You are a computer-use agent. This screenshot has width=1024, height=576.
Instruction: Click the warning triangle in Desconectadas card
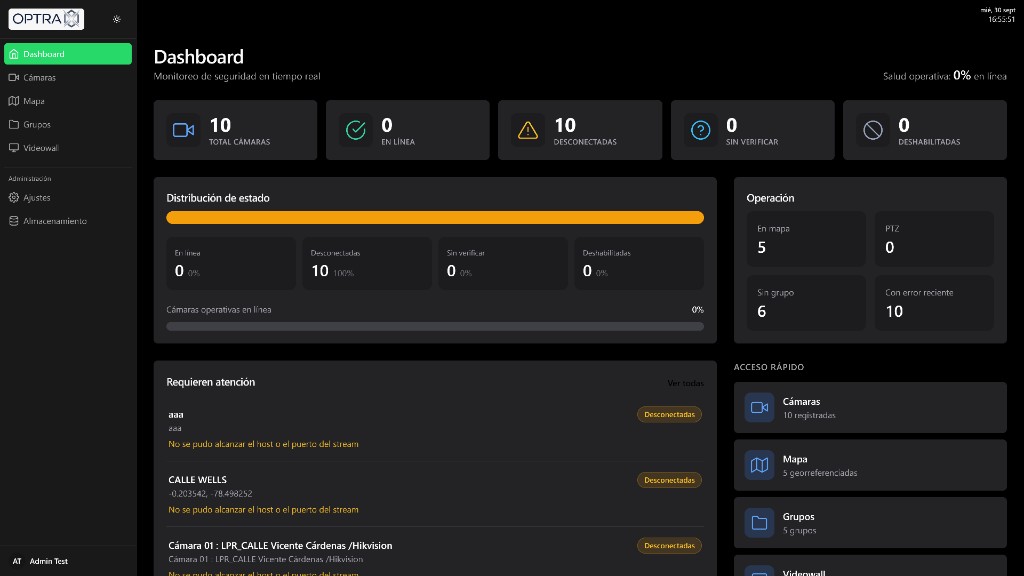[x=528, y=130]
